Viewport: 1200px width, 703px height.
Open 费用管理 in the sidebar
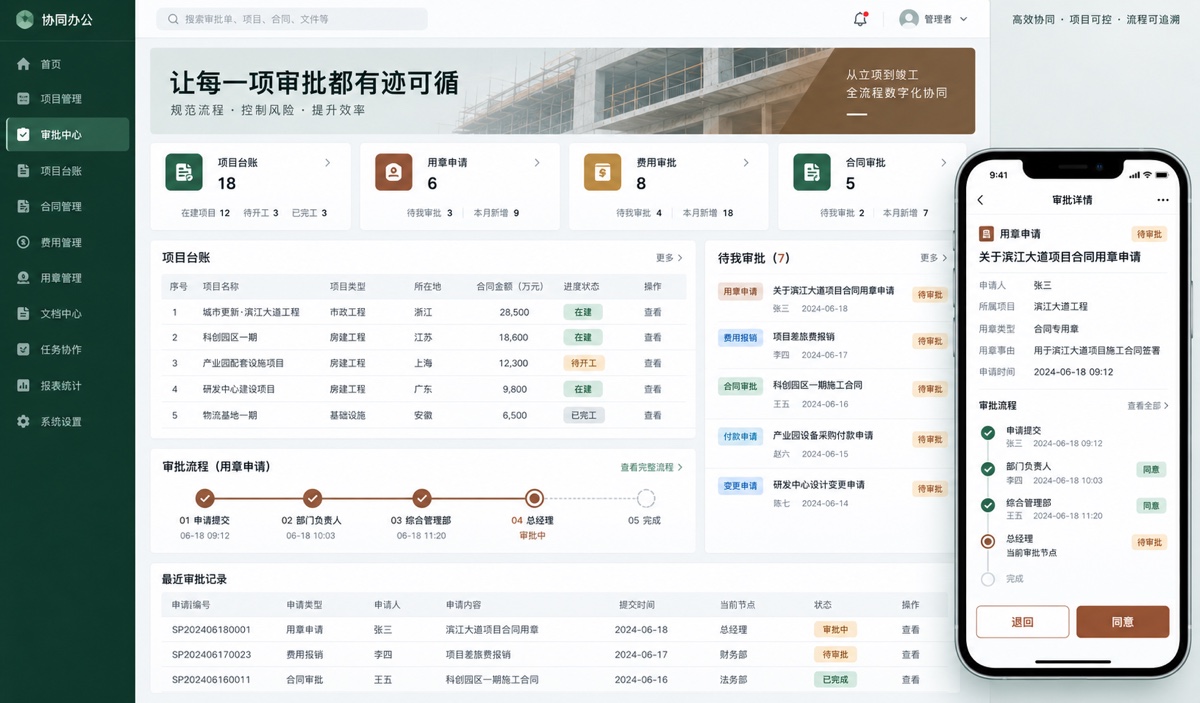(x=67, y=242)
